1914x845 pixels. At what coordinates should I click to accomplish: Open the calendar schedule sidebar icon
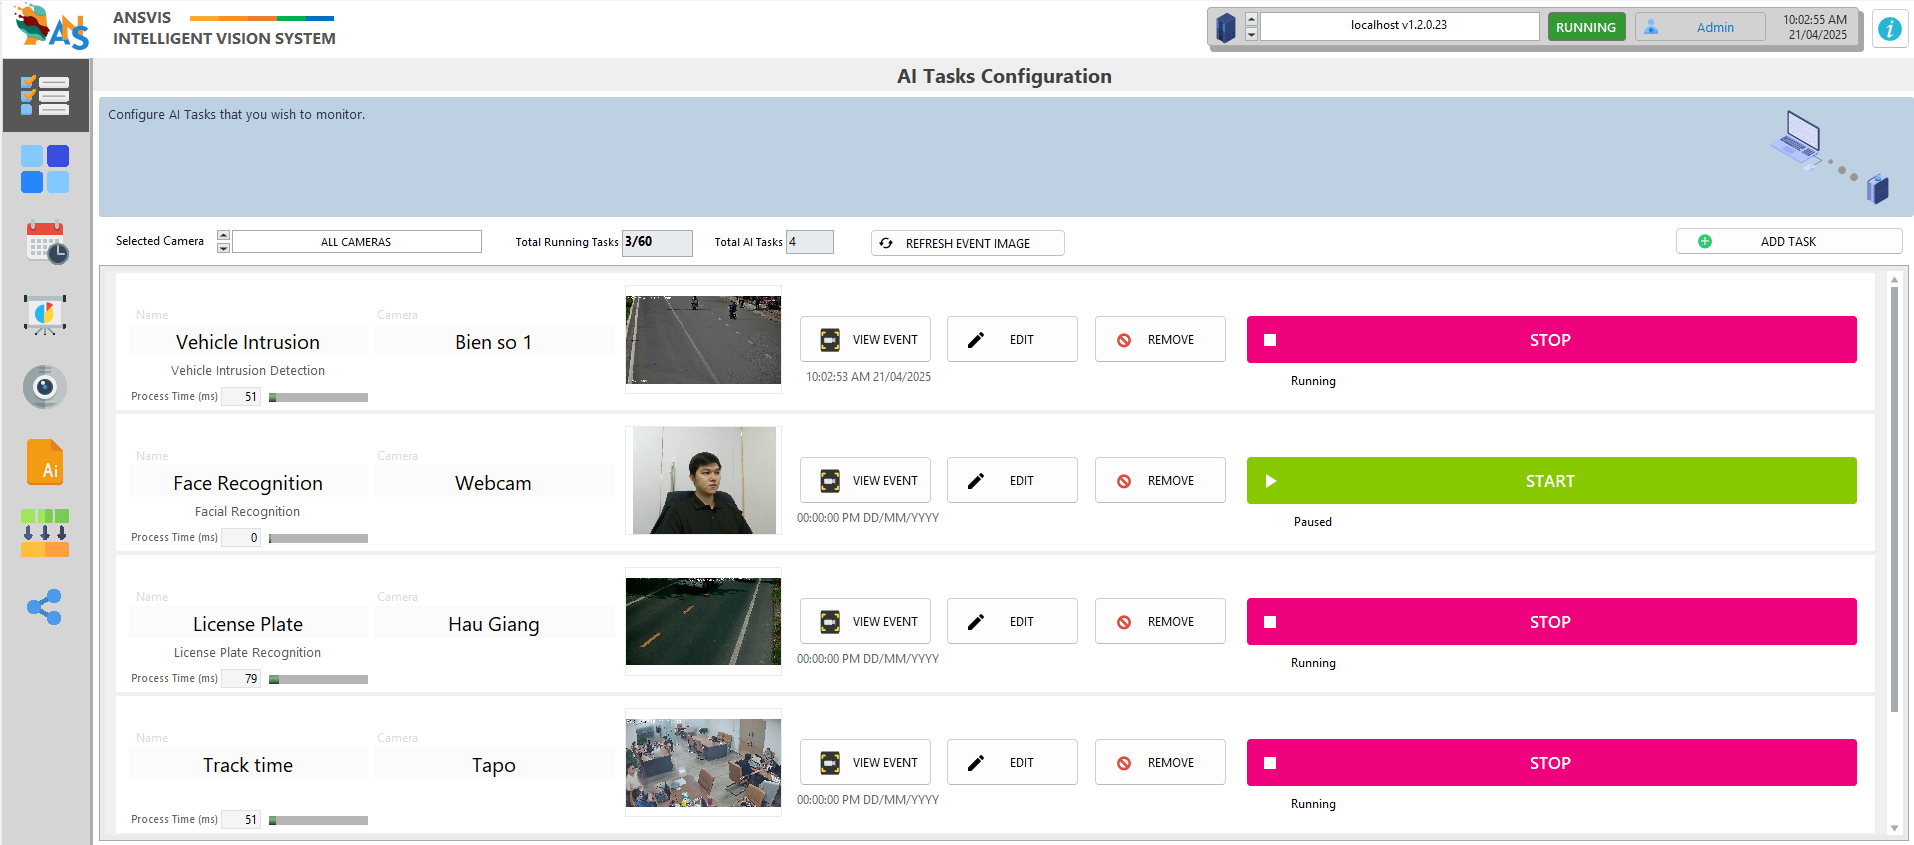pos(45,243)
